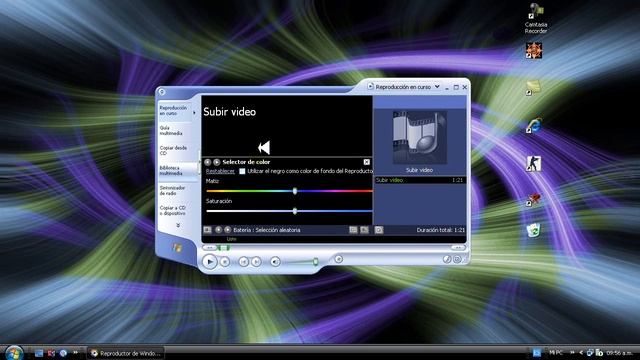The width and height of the screenshot is (640, 360).
Task: Start playback with the Play button
Action: click(209, 262)
